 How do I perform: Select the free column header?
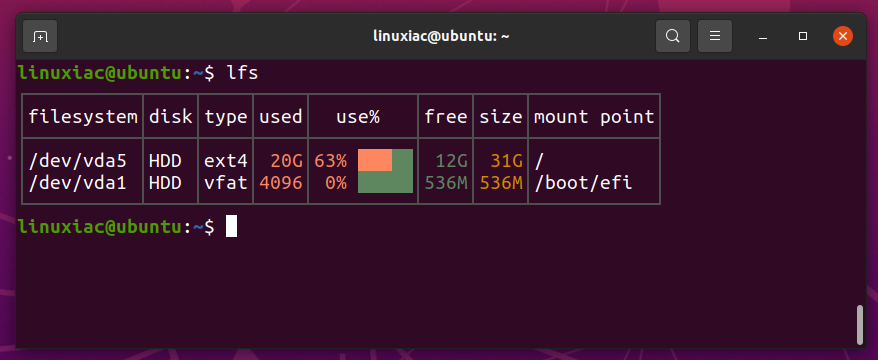pos(446,116)
